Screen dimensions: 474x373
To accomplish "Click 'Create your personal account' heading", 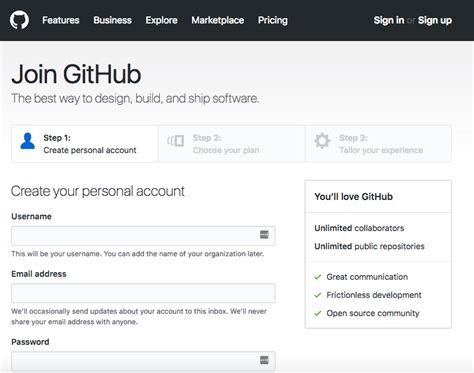I will pyautogui.click(x=98, y=191).
